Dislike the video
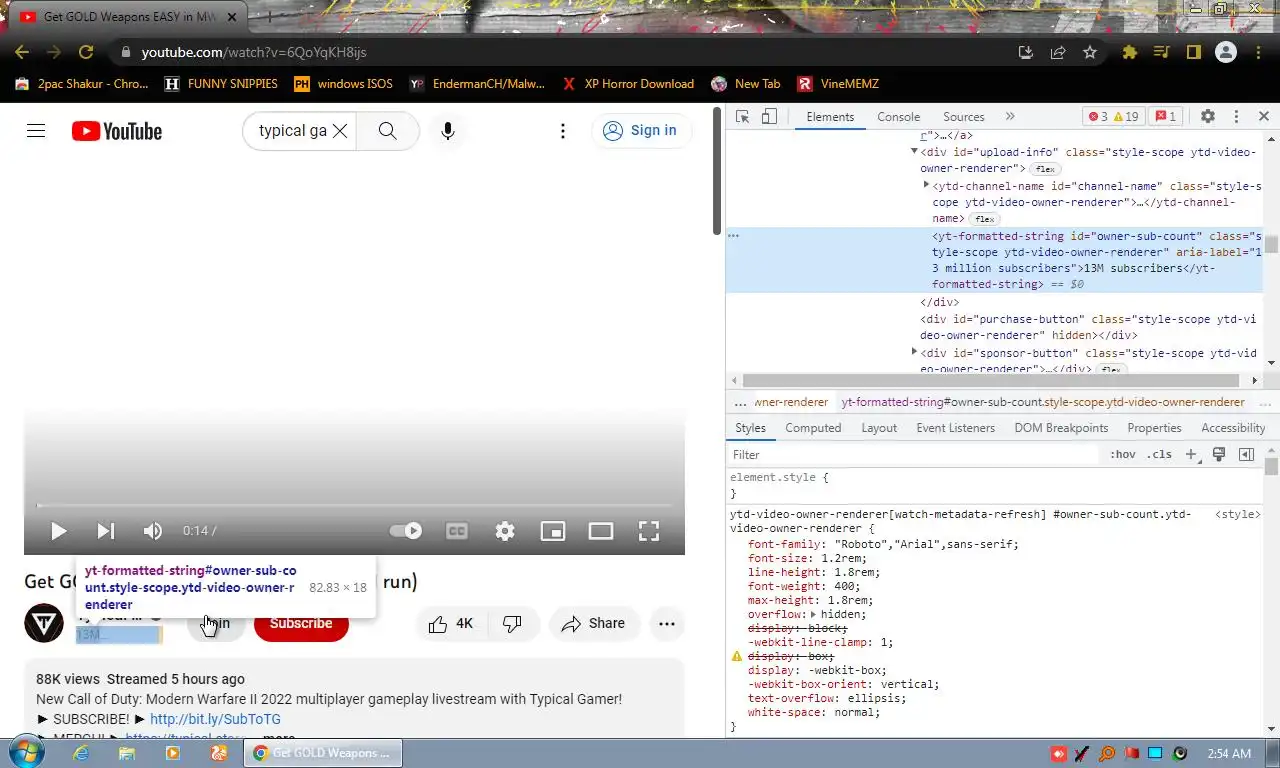 click(513, 623)
